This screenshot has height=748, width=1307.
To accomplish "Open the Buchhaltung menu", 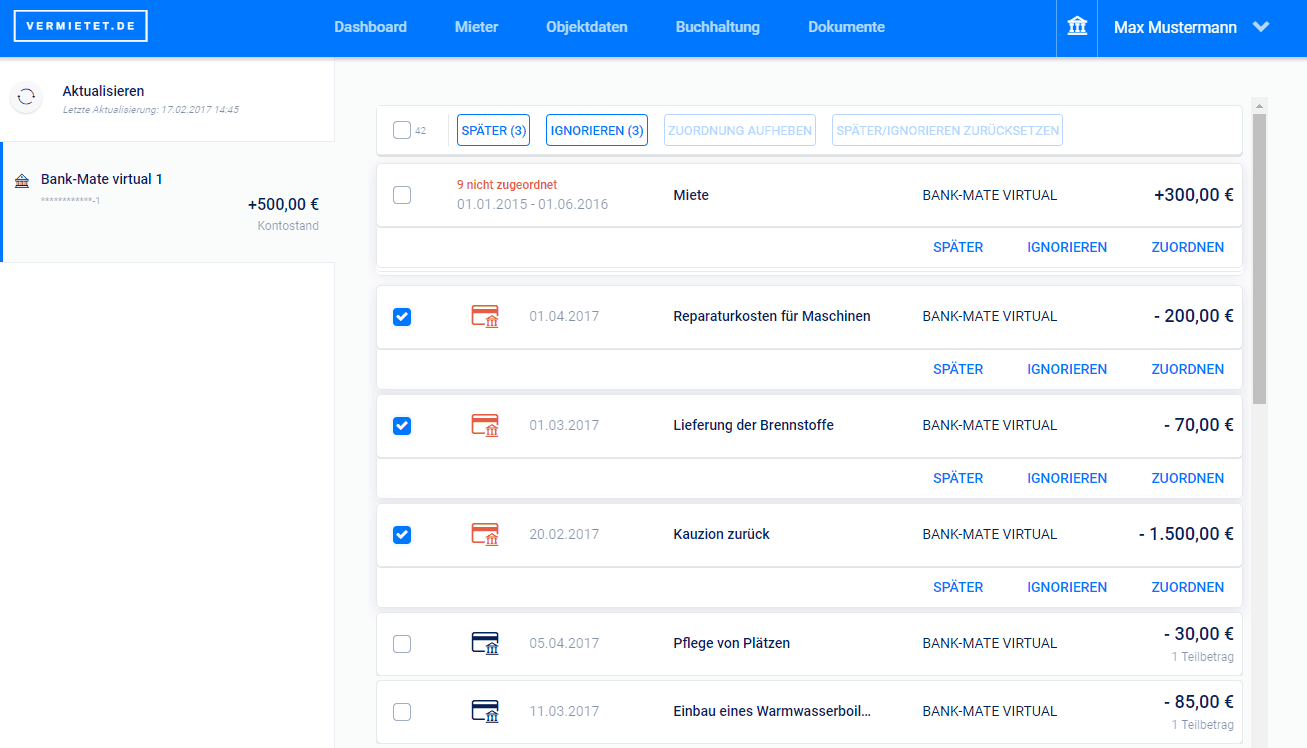I will click(718, 27).
